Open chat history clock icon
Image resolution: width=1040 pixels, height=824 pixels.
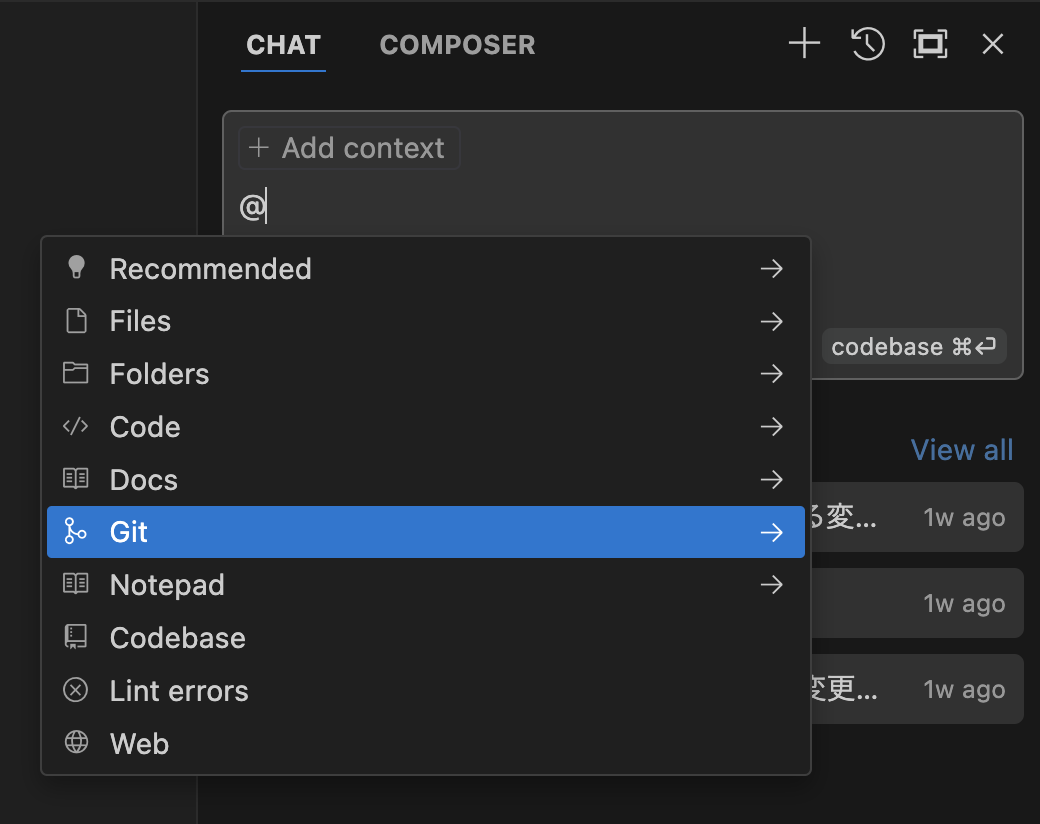point(867,44)
